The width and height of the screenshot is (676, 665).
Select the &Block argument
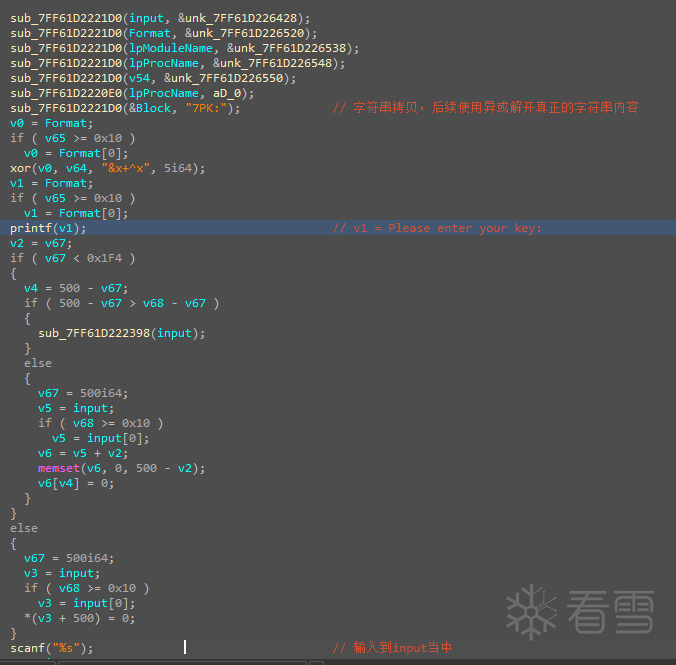pyautogui.click(x=150, y=108)
